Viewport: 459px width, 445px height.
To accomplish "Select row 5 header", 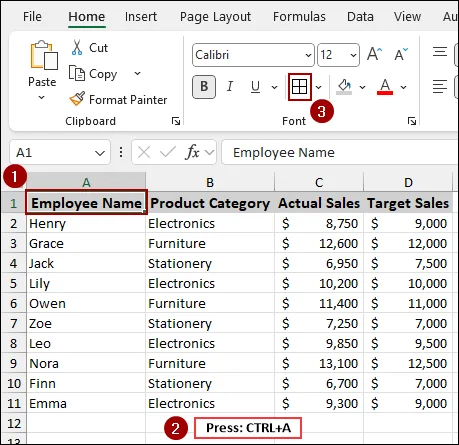I will pos(13,283).
